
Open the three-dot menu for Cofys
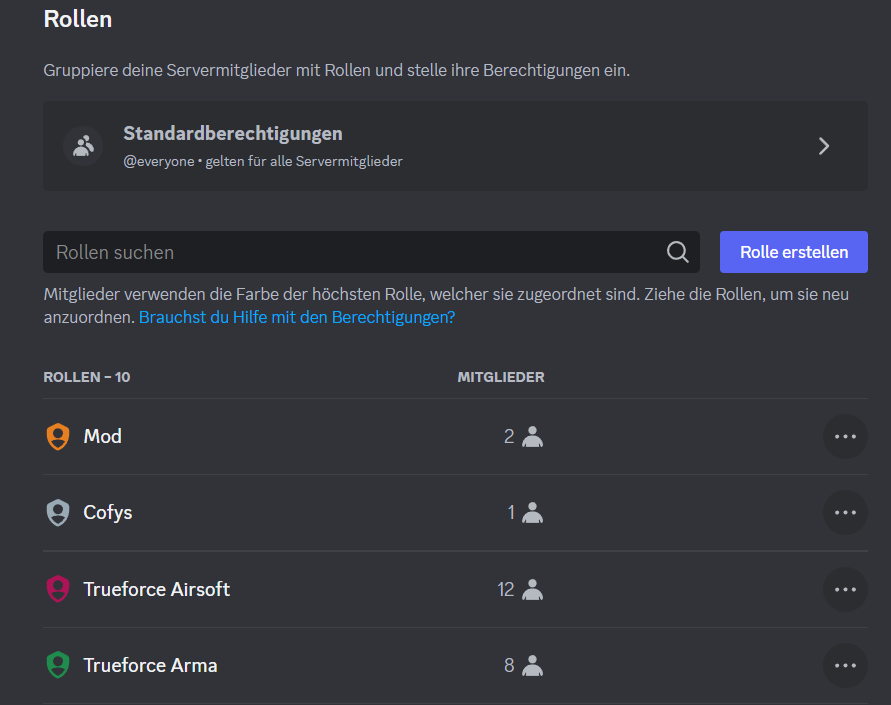[845, 513]
